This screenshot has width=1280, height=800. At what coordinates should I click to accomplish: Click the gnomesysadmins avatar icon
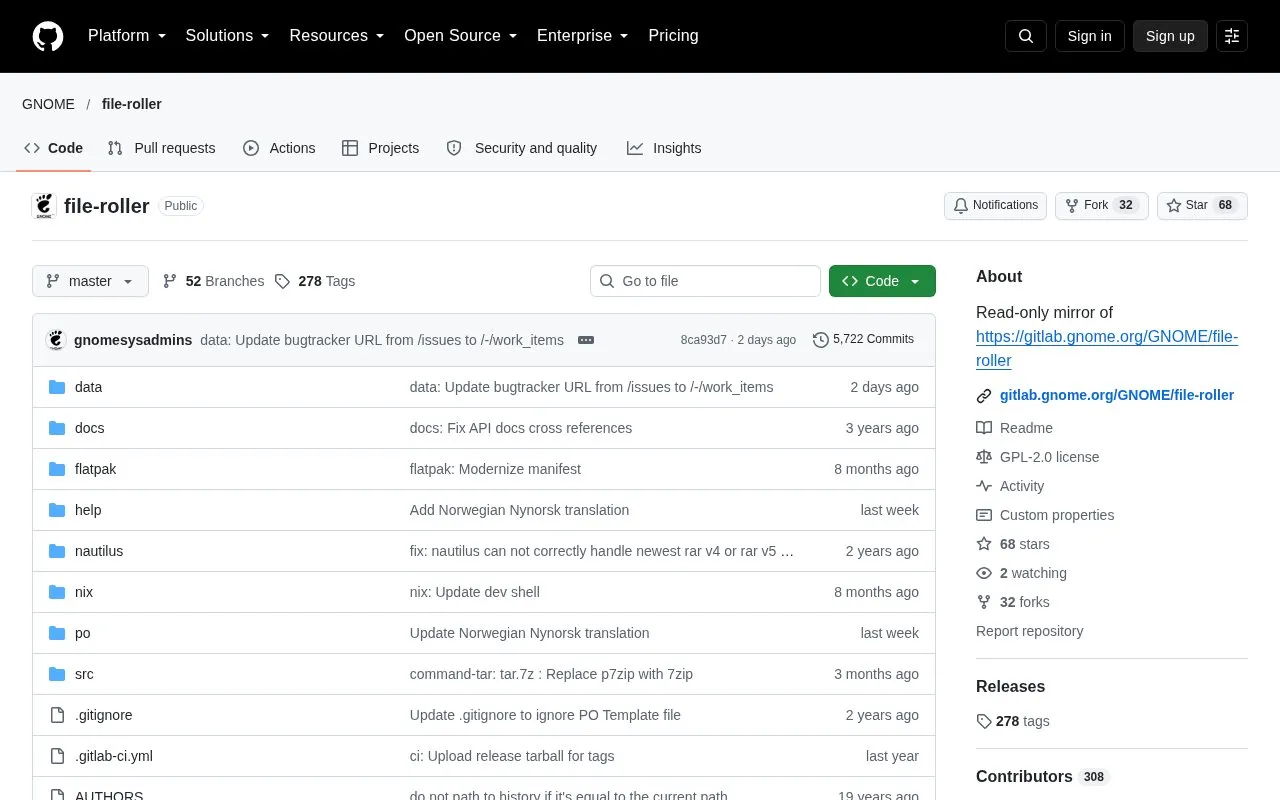point(56,340)
